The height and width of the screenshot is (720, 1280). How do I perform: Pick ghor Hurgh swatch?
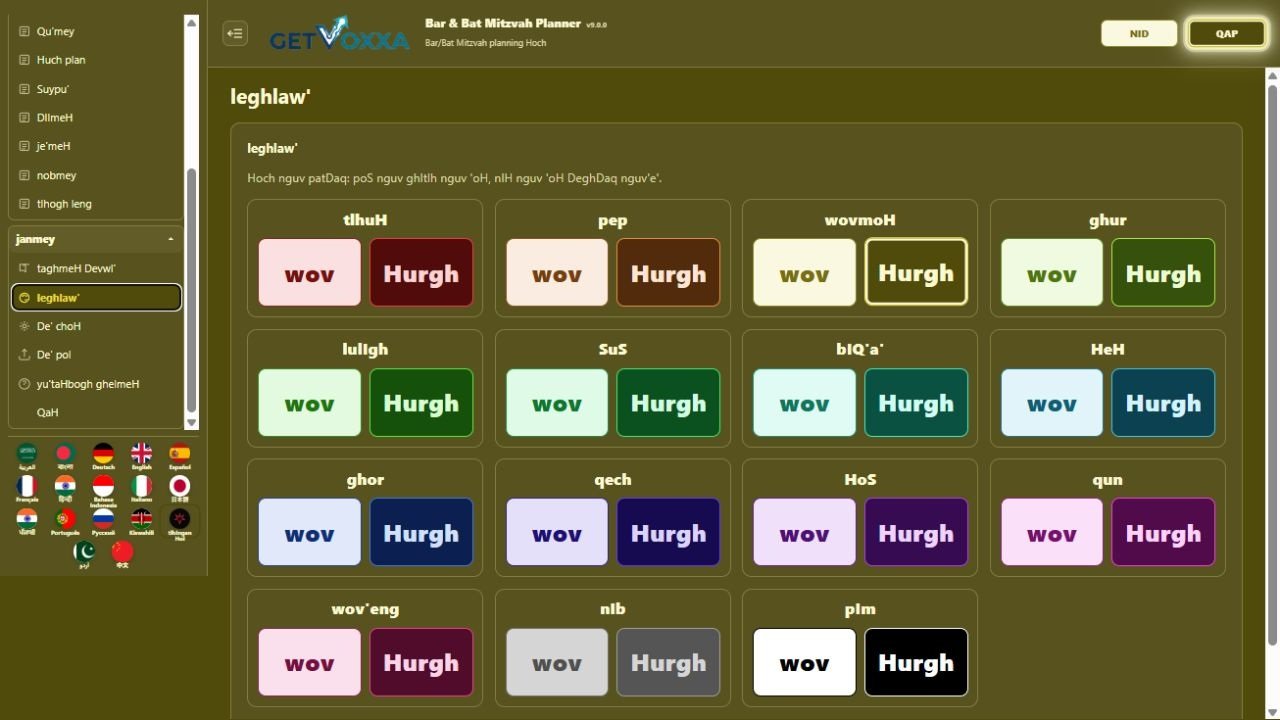coord(421,532)
